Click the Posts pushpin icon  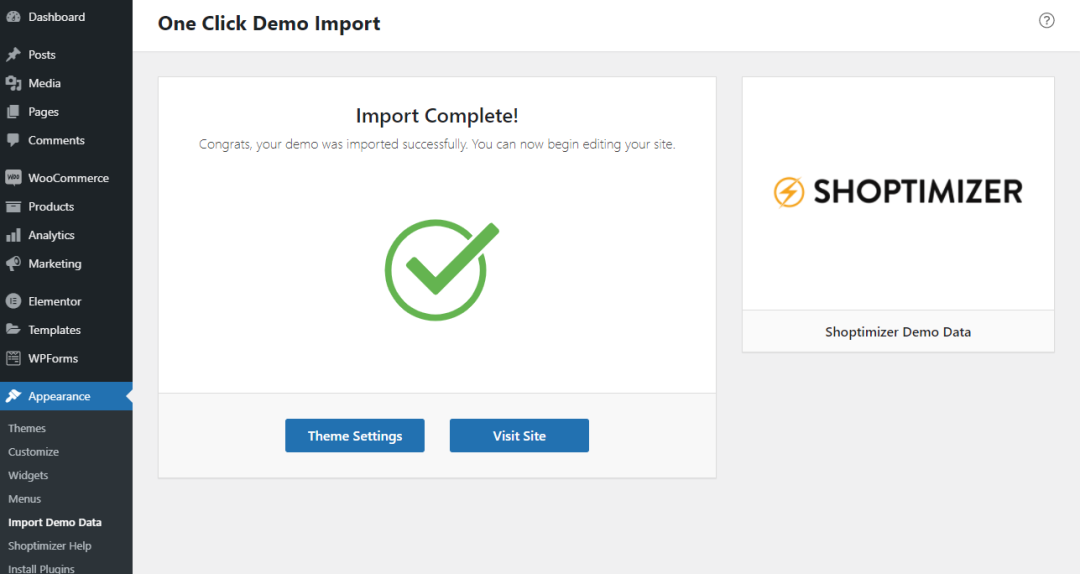13,55
